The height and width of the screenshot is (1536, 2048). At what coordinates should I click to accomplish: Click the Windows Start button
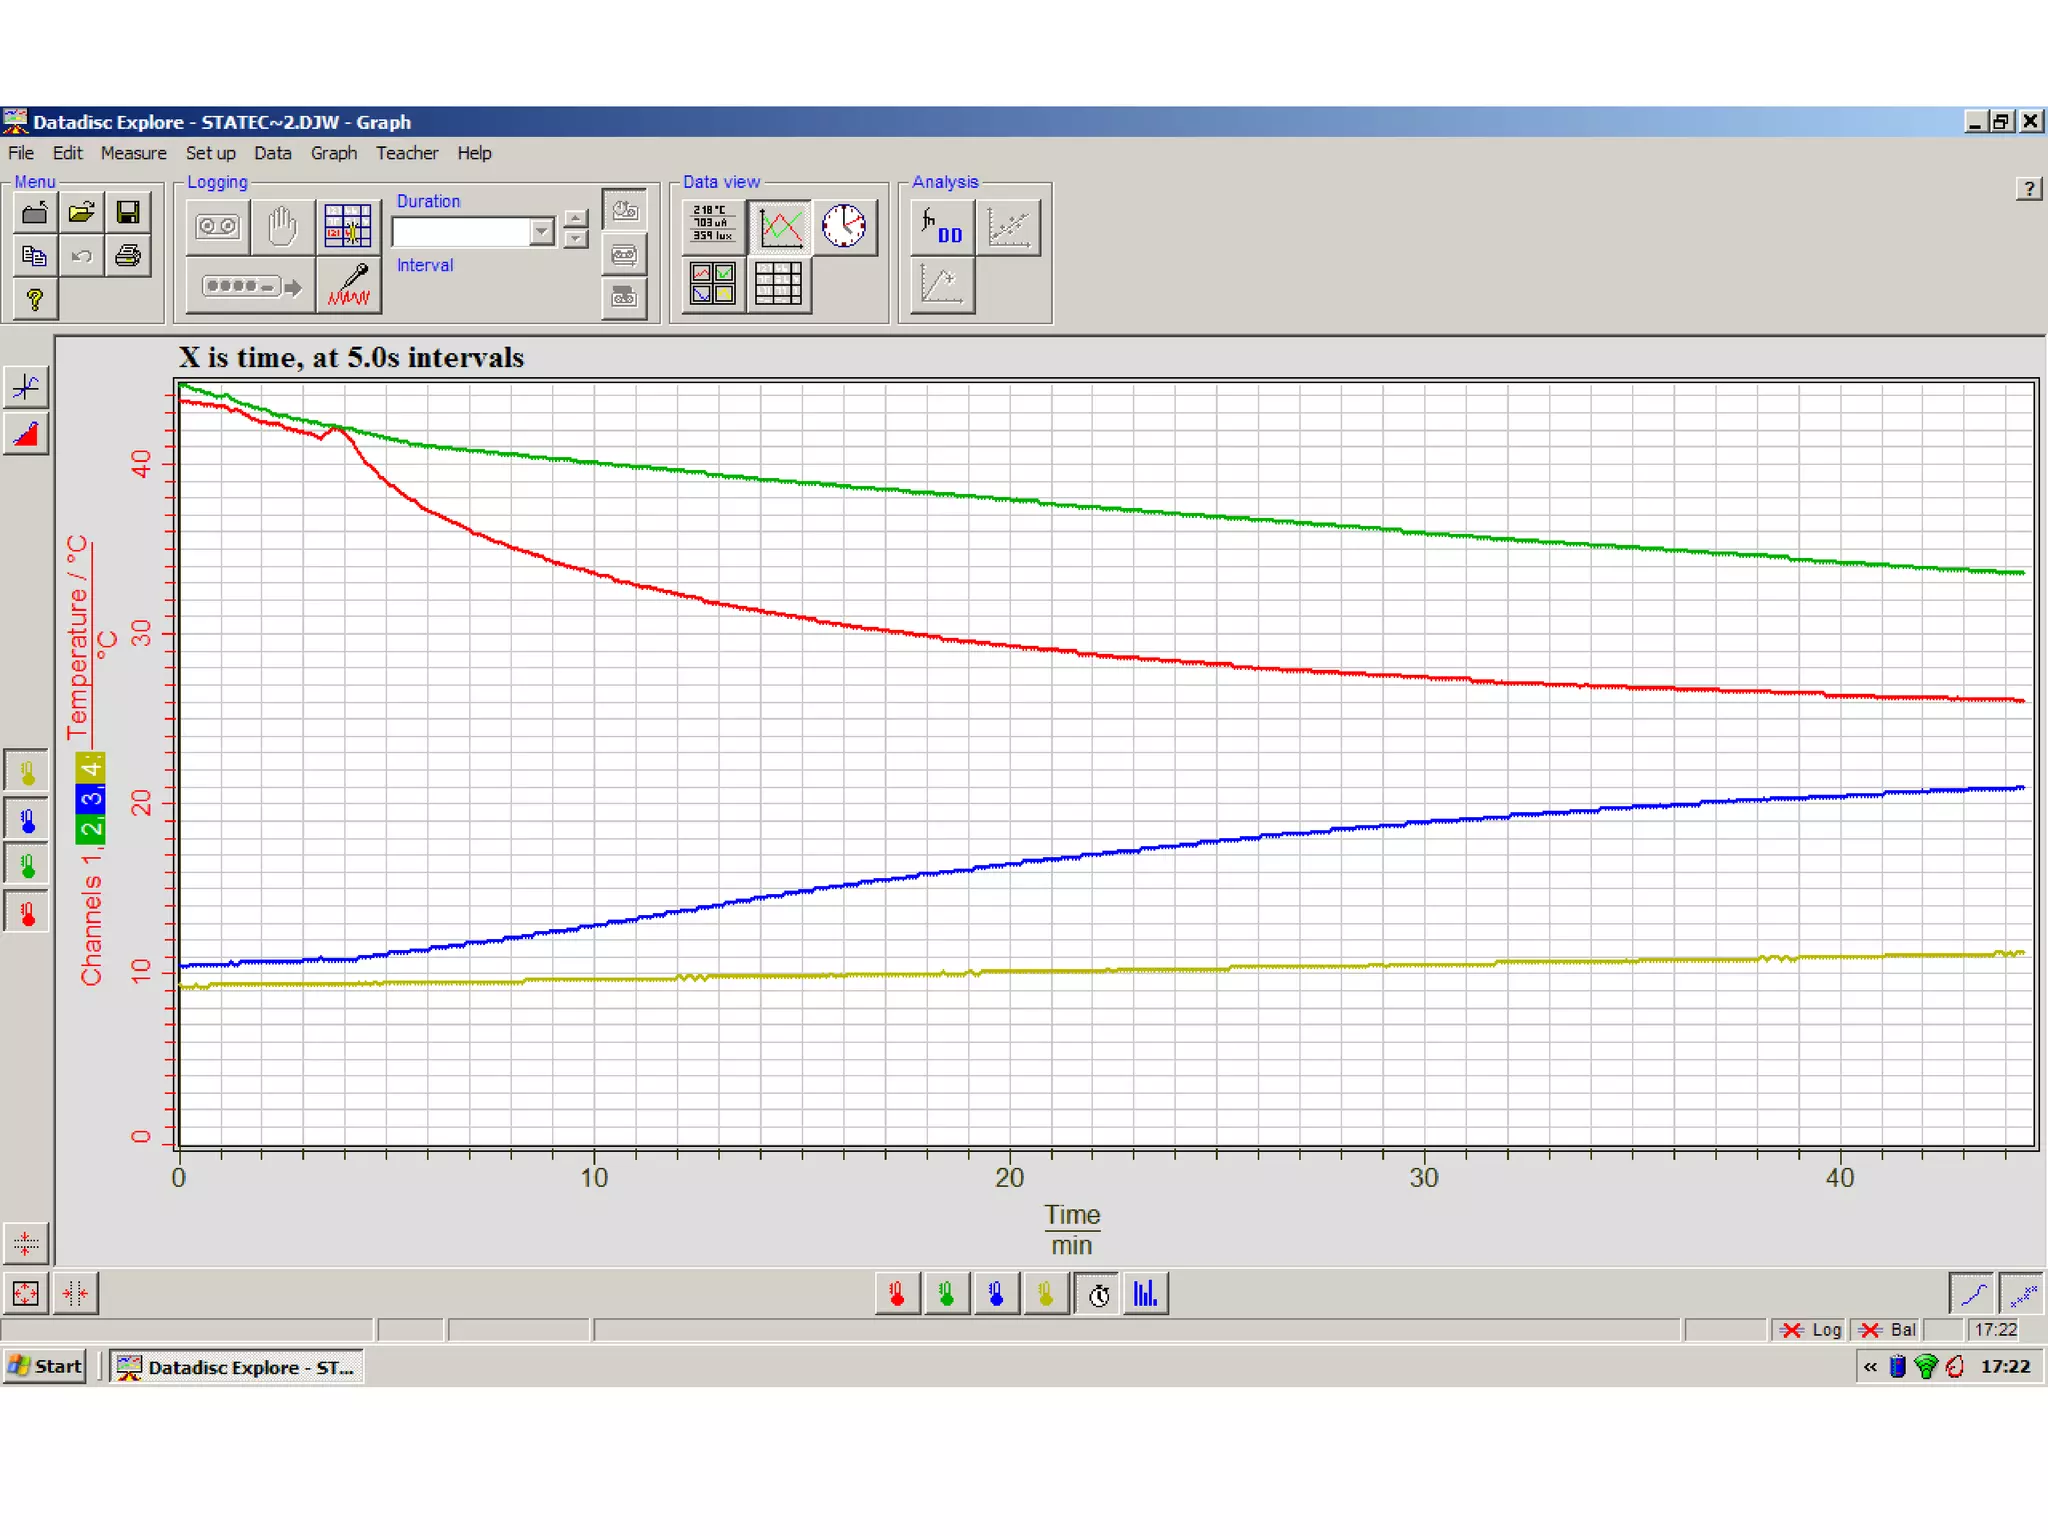[x=46, y=1366]
